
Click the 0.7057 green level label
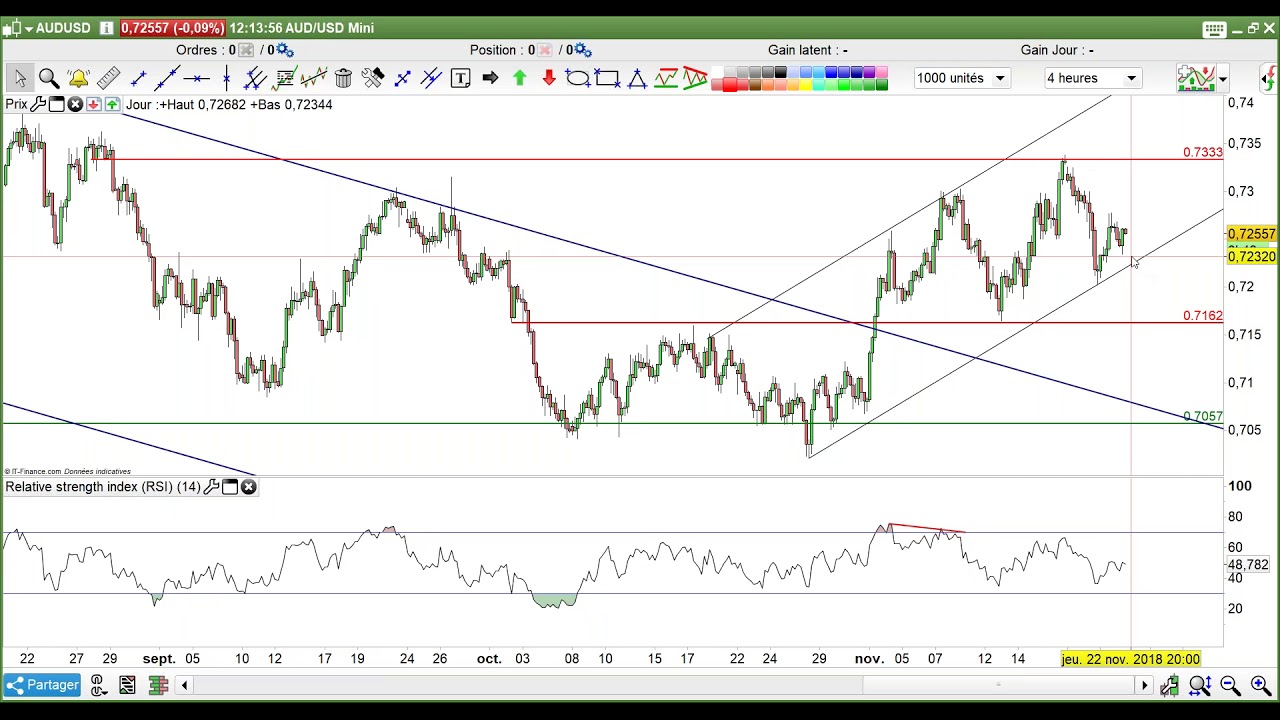1202,416
